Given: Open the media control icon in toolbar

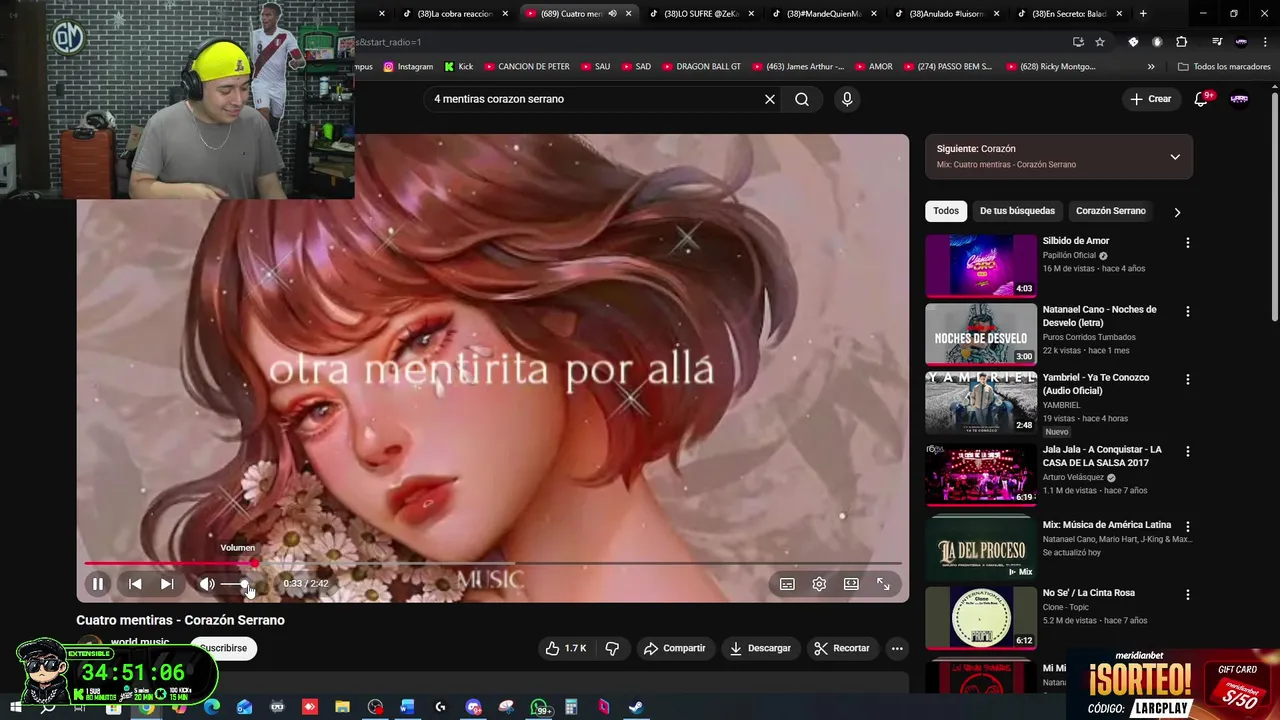Looking at the screenshot, I should pos(1217,42).
